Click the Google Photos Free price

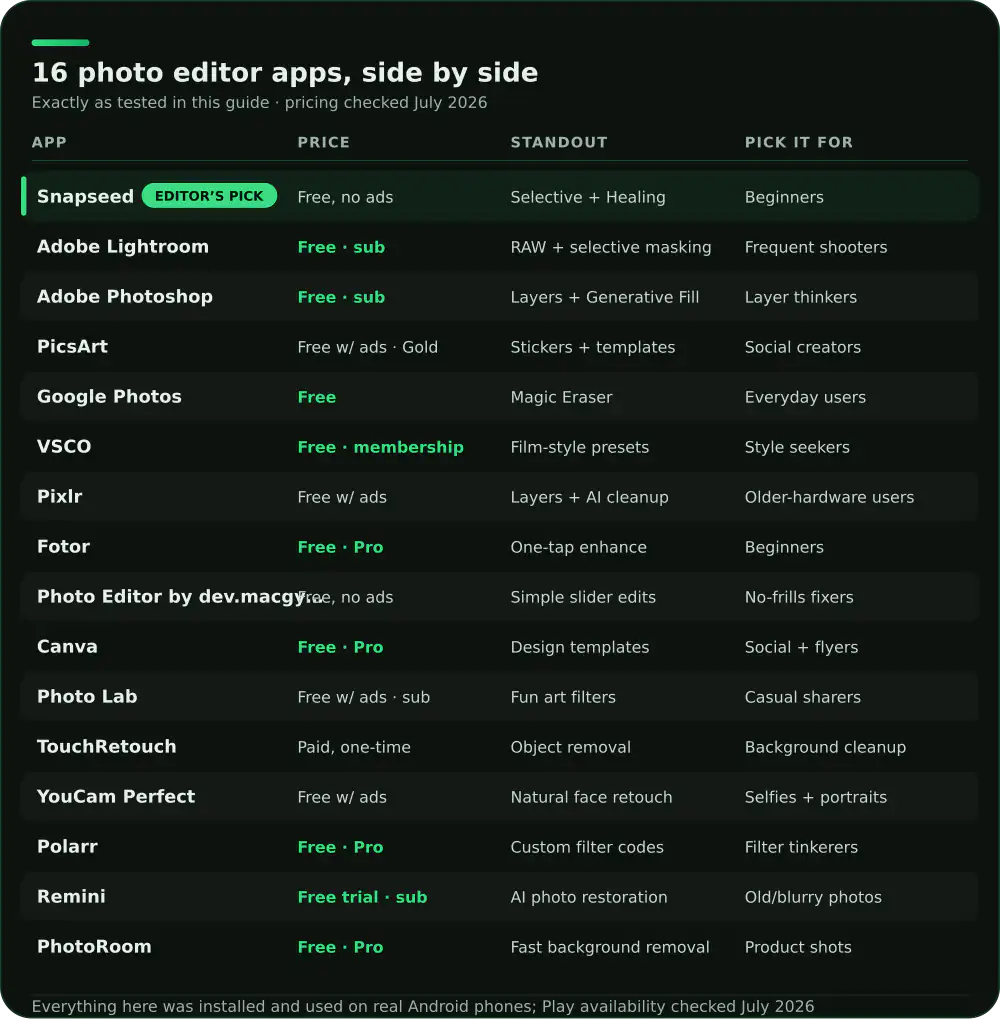tap(316, 397)
